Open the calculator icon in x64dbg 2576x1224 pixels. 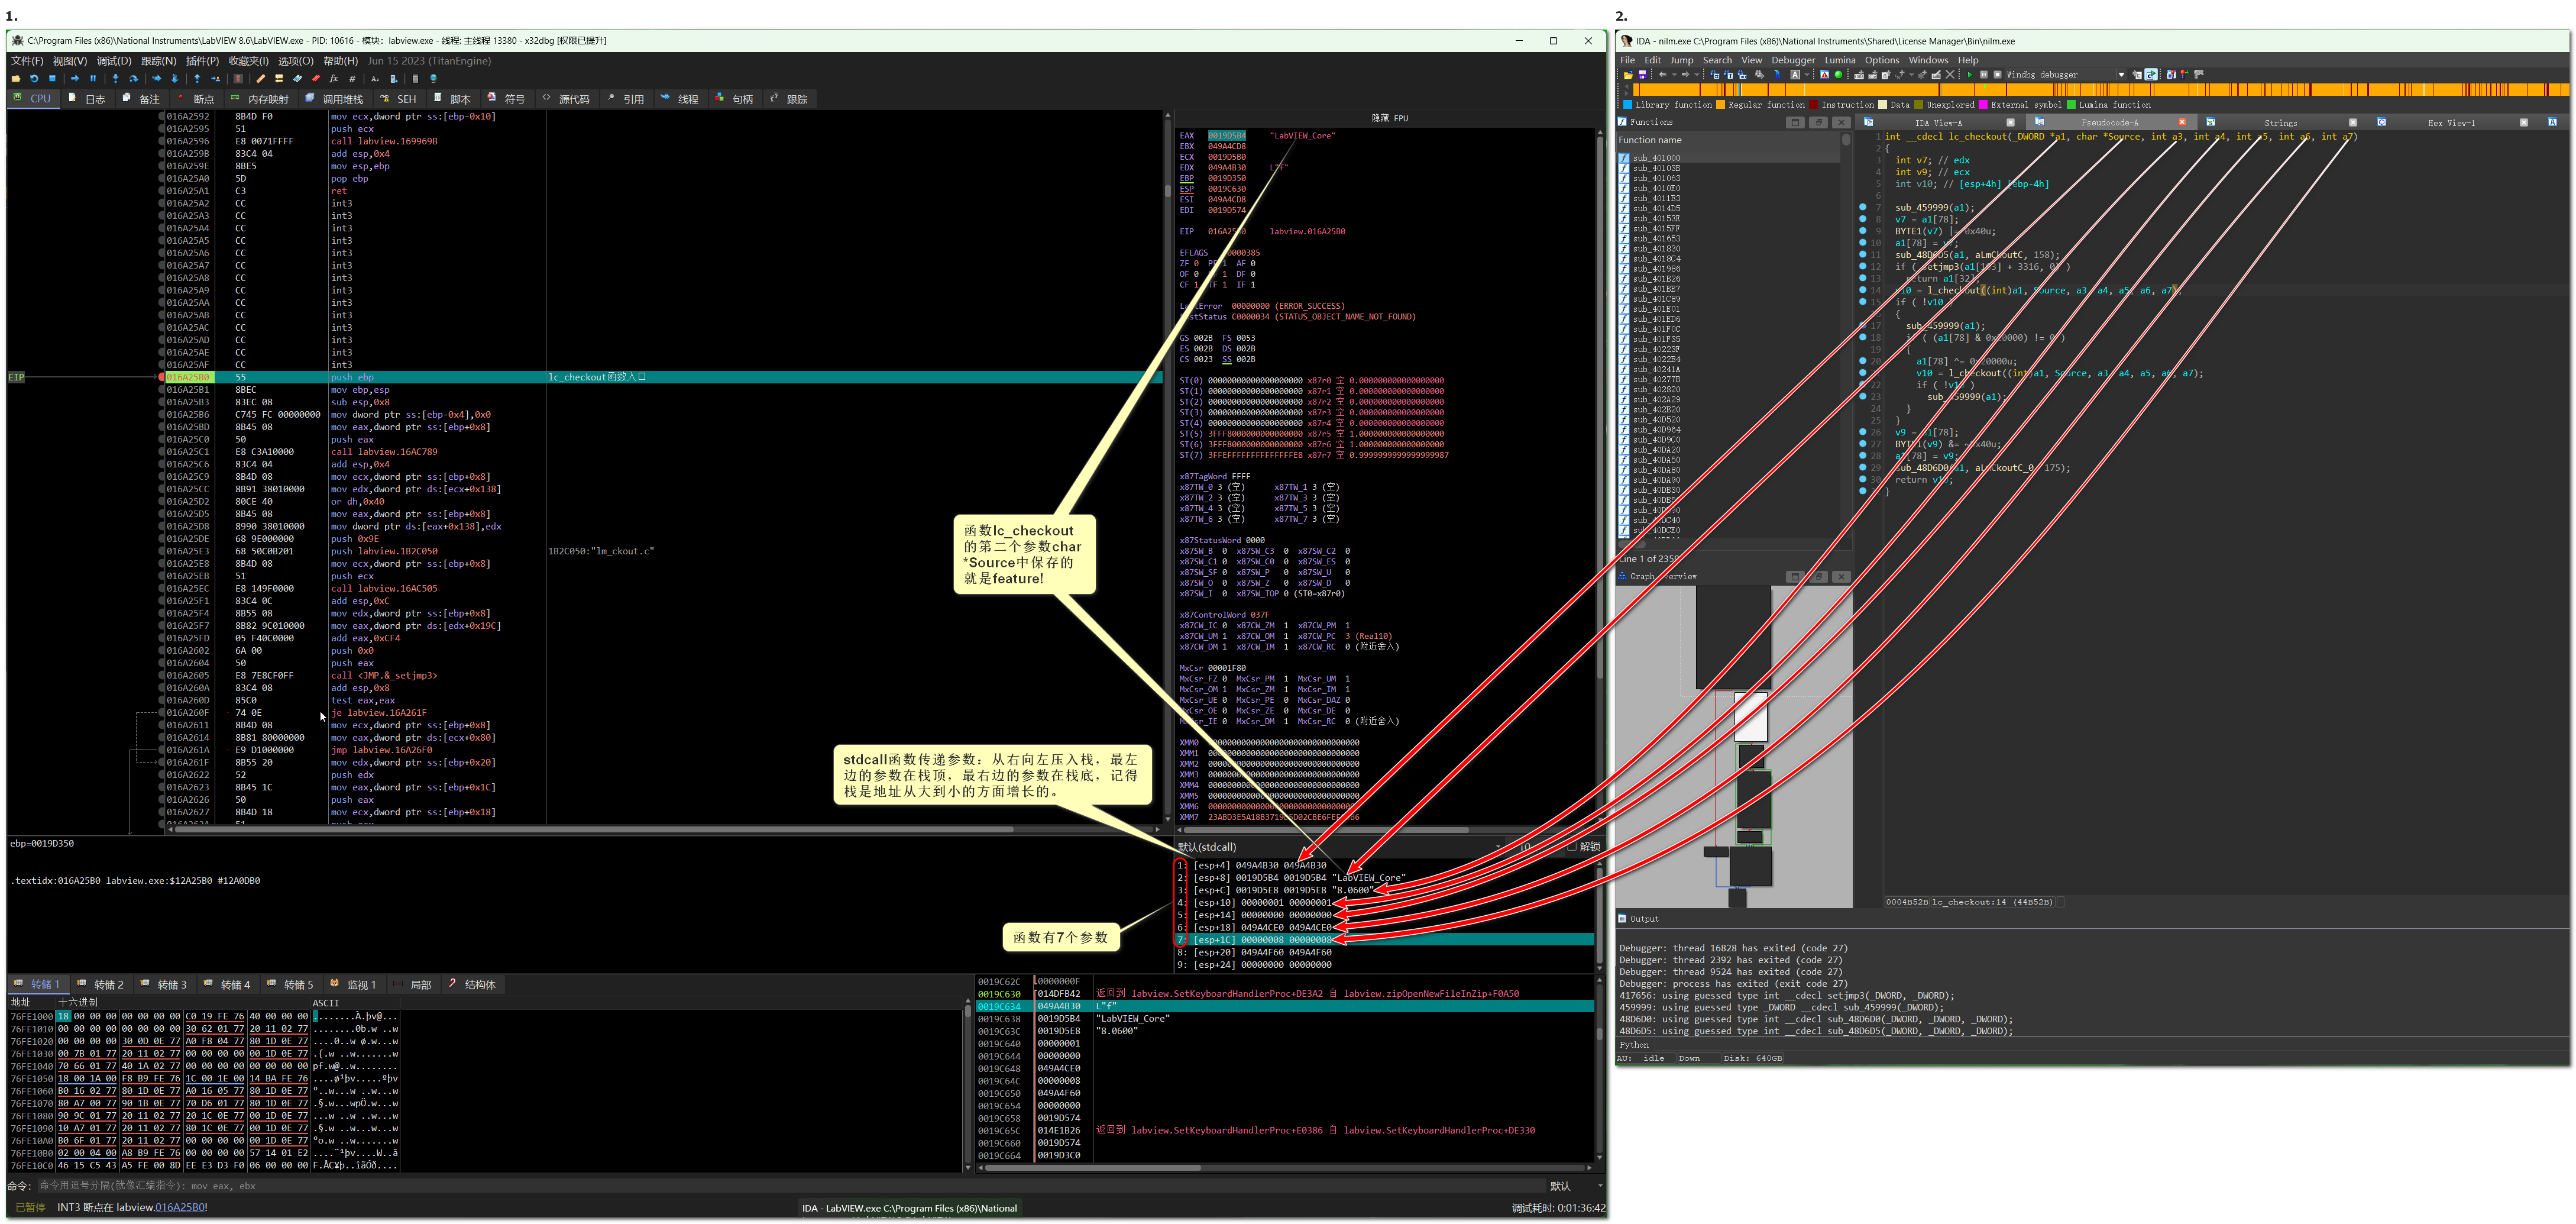(x=416, y=79)
